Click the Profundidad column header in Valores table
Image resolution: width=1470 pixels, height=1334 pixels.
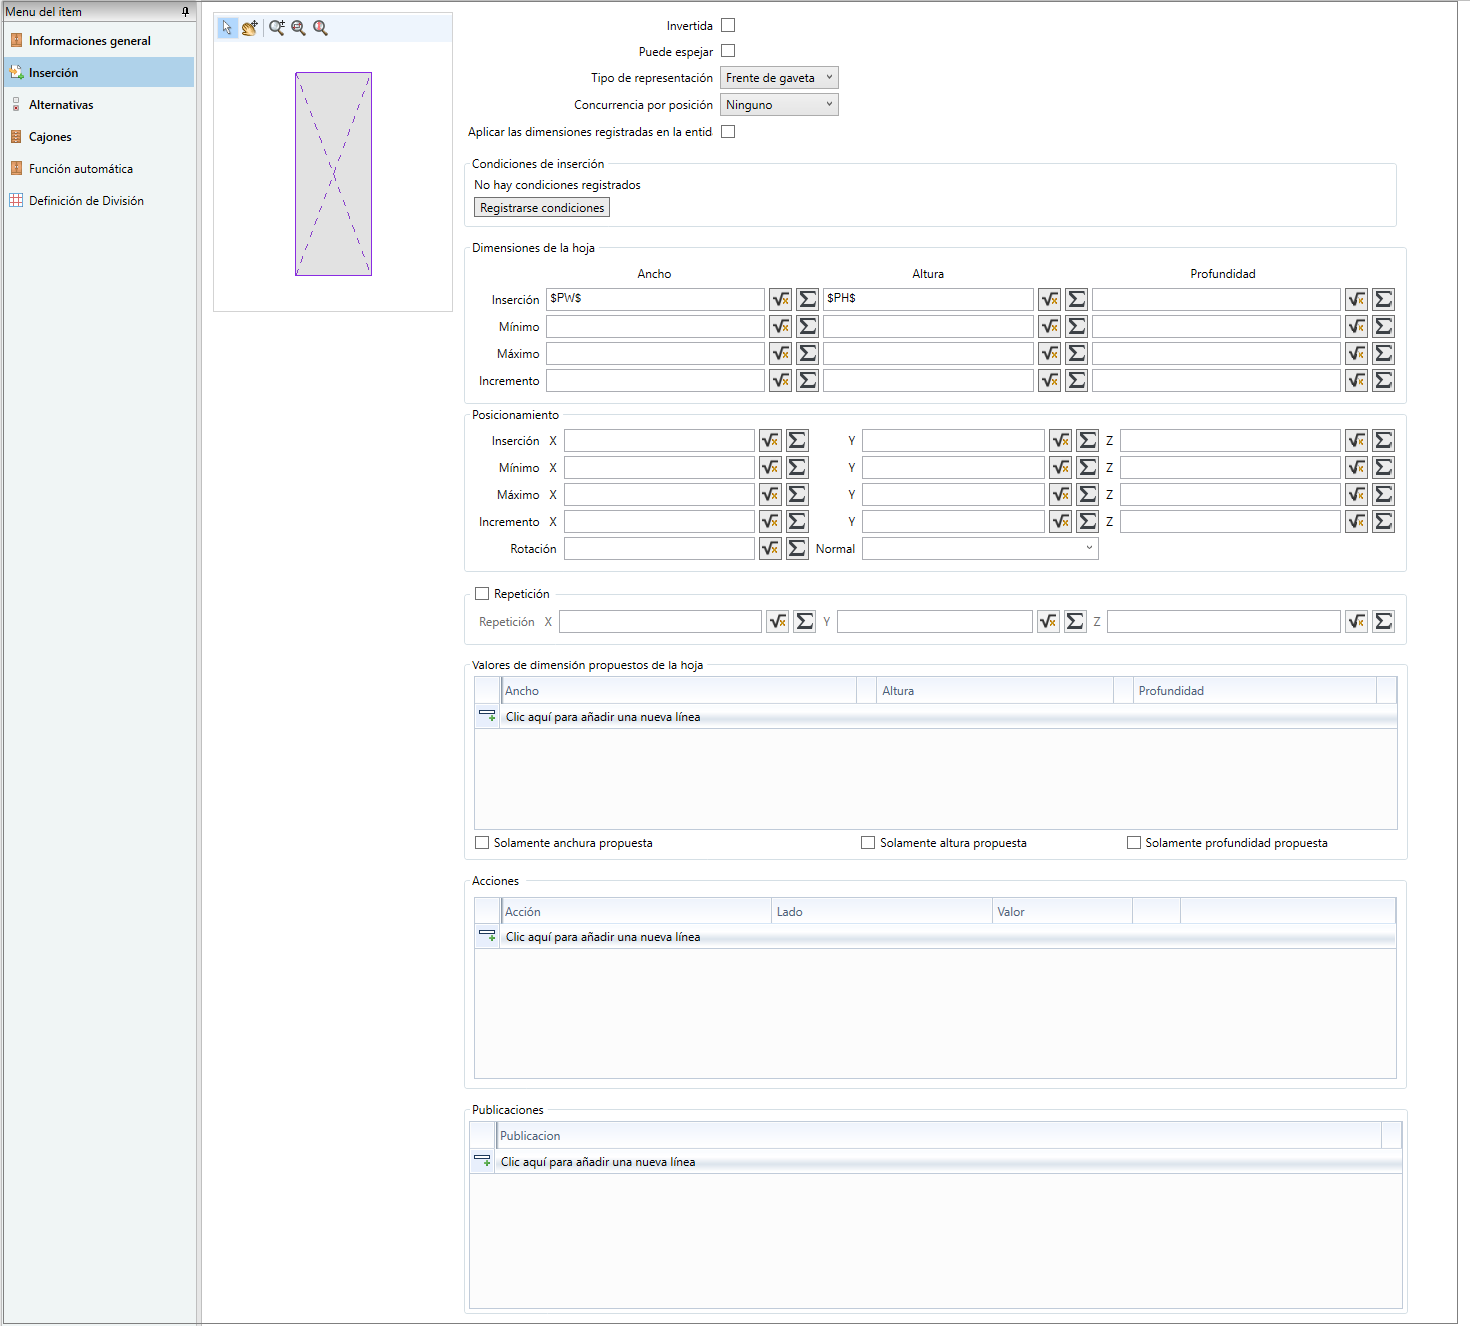pyautogui.click(x=1255, y=690)
